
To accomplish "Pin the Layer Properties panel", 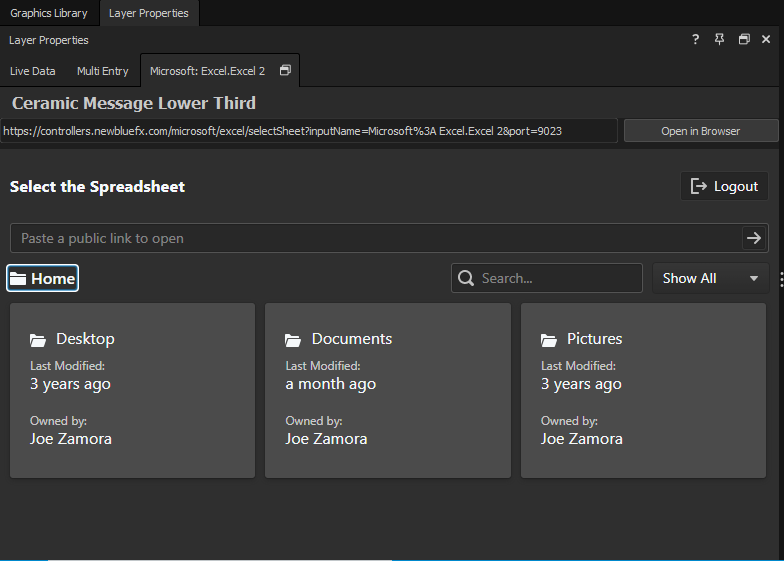I will pos(720,39).
